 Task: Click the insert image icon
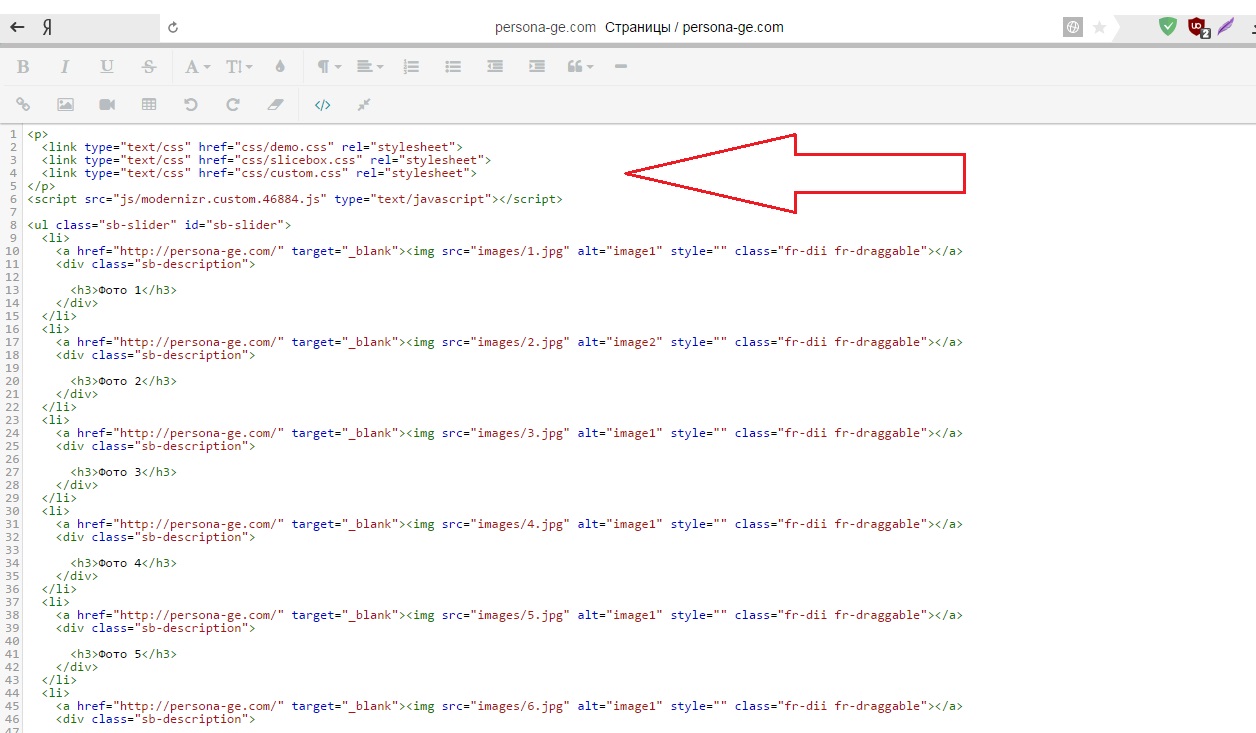tap(65, 104)
